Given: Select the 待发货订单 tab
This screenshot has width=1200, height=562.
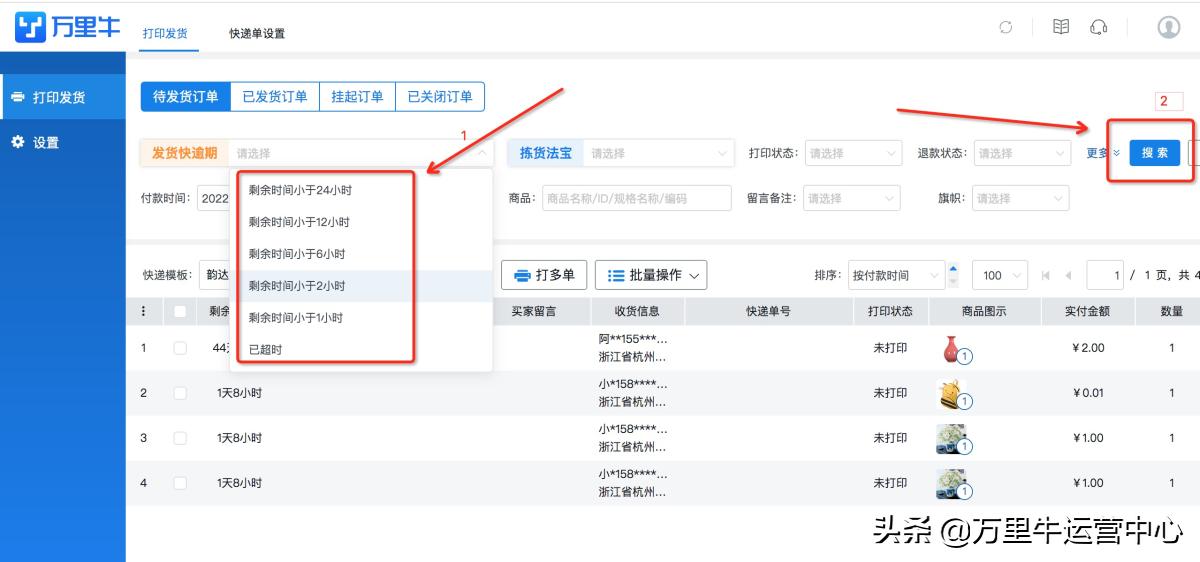Looking at the screenshot, I should pos(186,97).
